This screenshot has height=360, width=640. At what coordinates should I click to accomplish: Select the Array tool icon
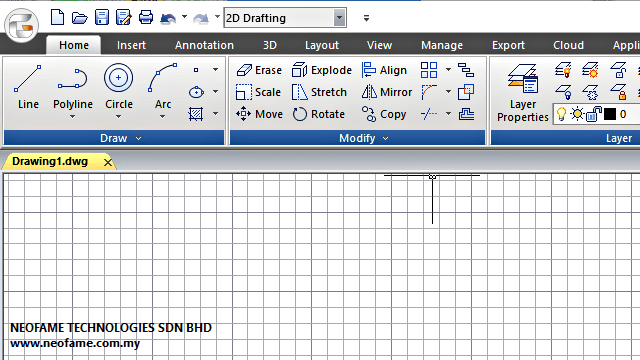coord(429,70)
